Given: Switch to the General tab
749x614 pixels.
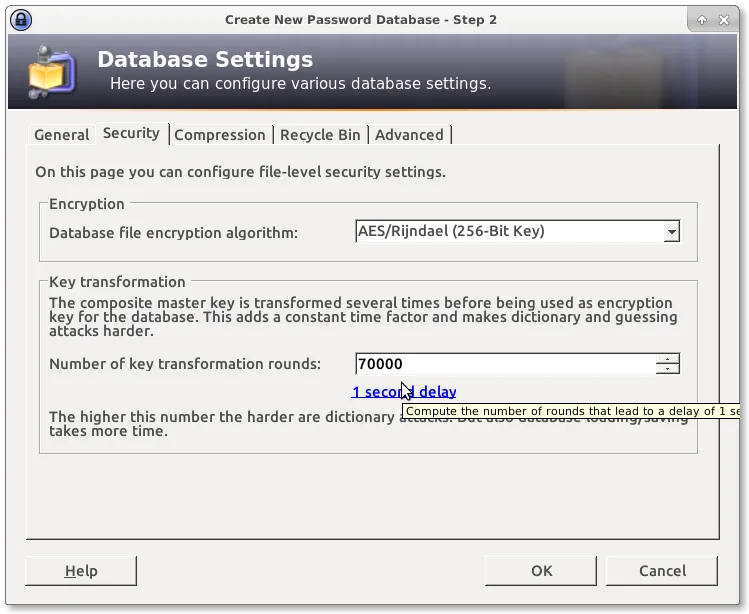Looking at the screenshot, I should point(61,135).
